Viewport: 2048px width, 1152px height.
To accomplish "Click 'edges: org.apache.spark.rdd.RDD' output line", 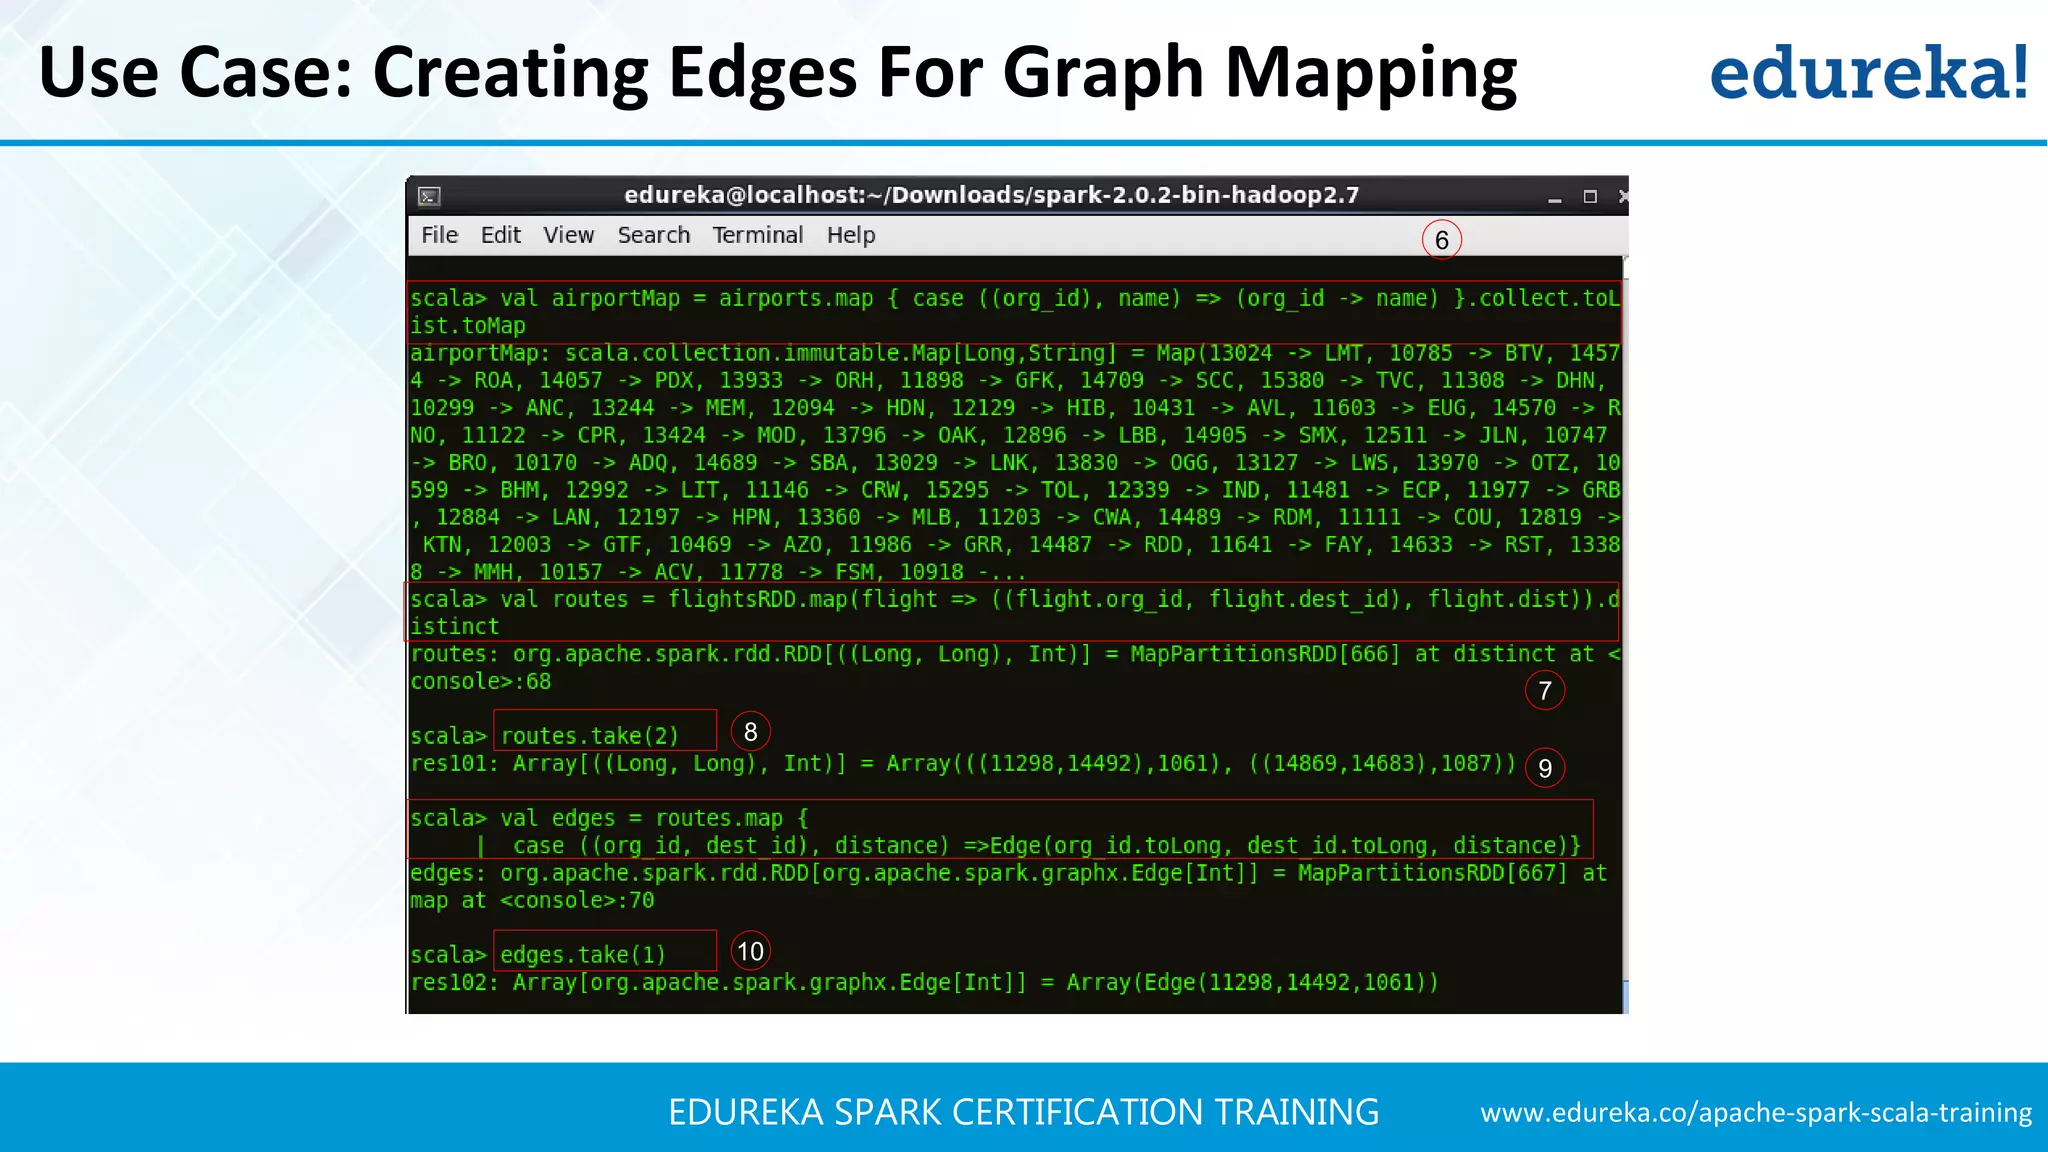I will (1008, 873).
